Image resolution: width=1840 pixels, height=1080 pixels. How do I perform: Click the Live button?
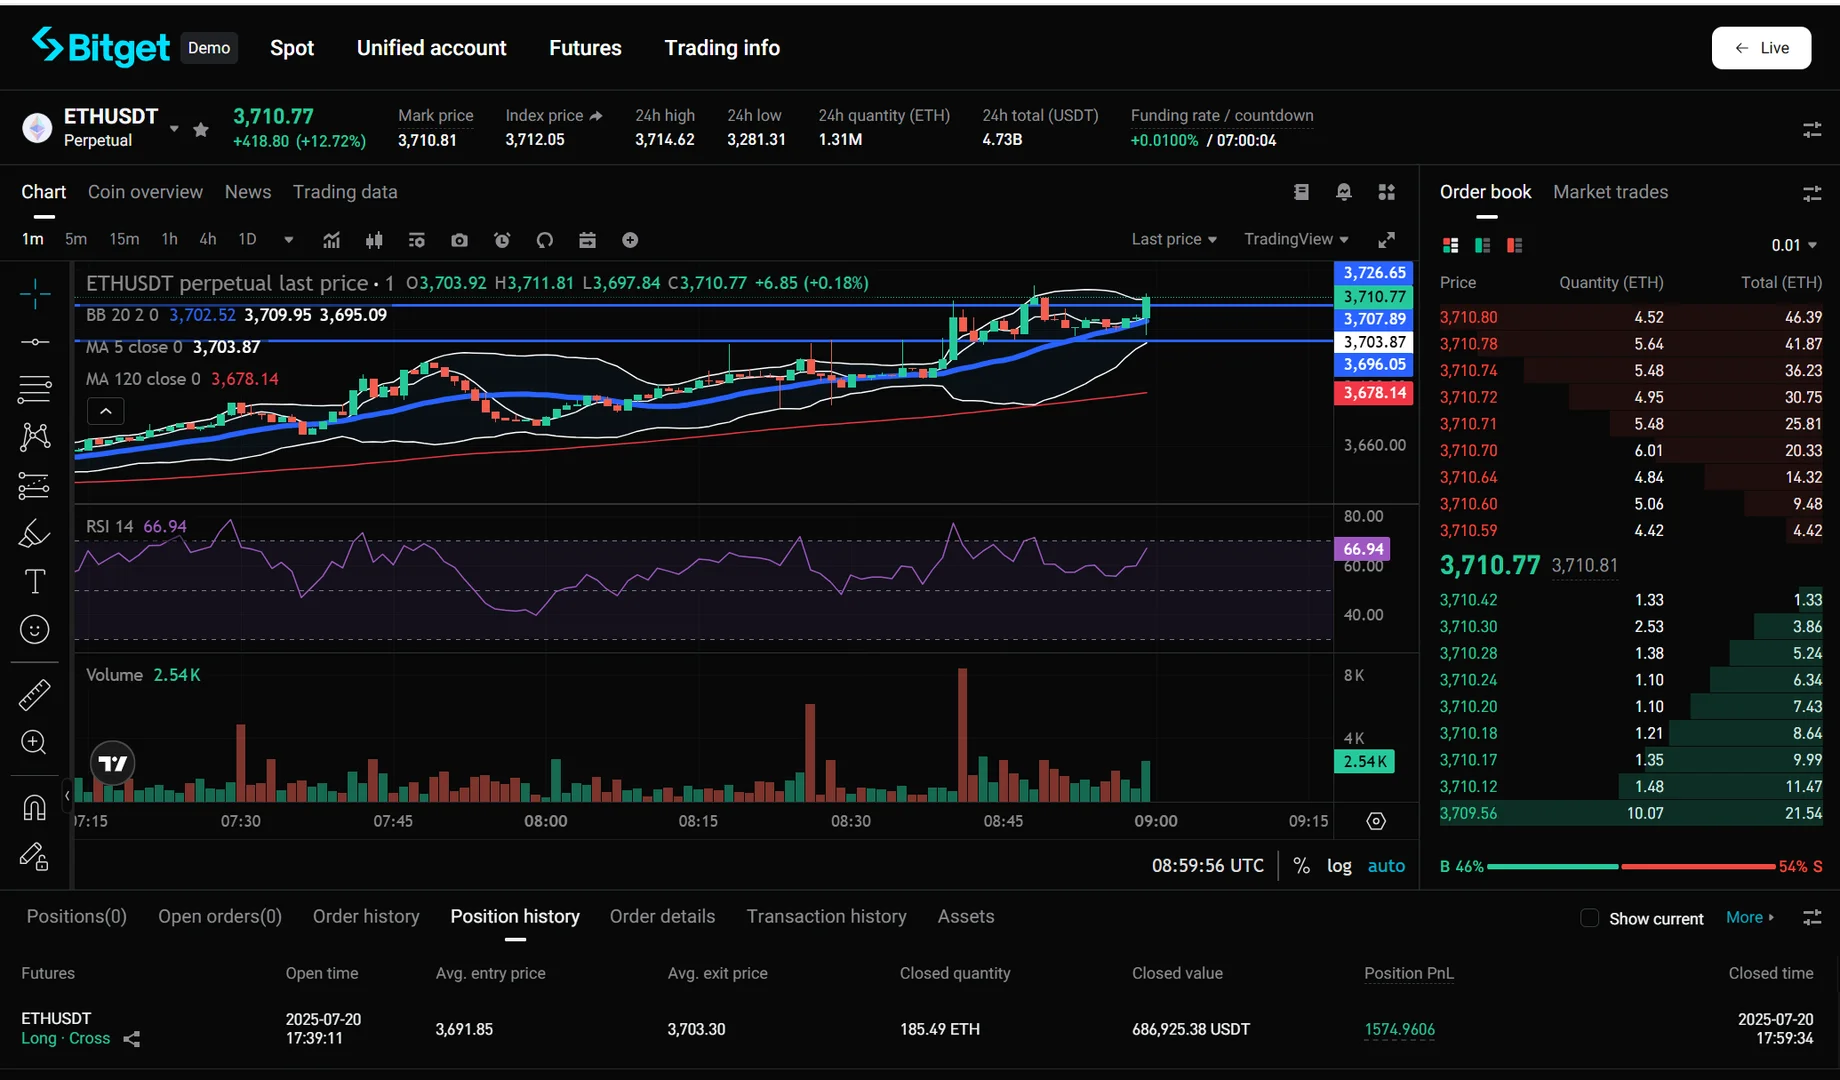point(1761,48)
